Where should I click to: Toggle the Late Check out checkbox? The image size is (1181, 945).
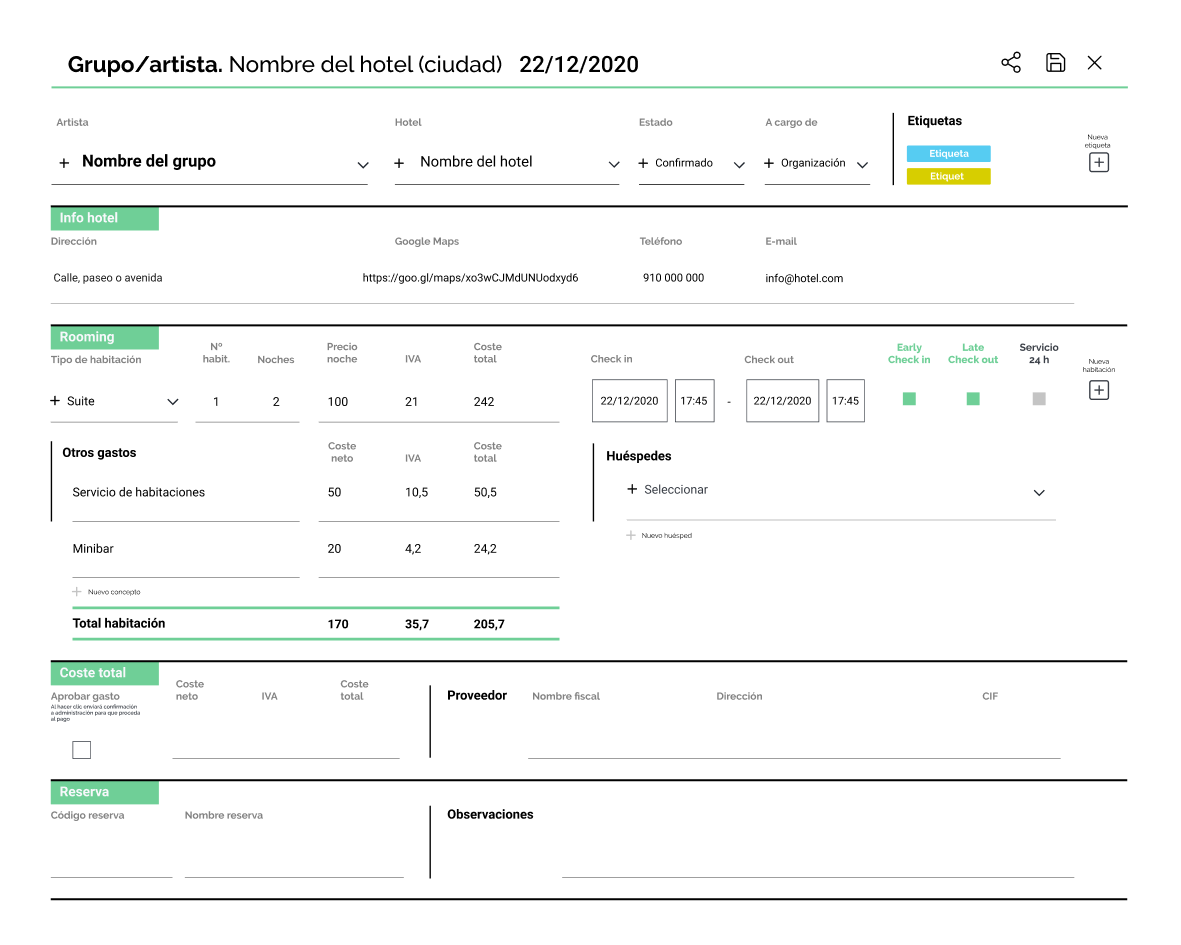coord(973,399)
